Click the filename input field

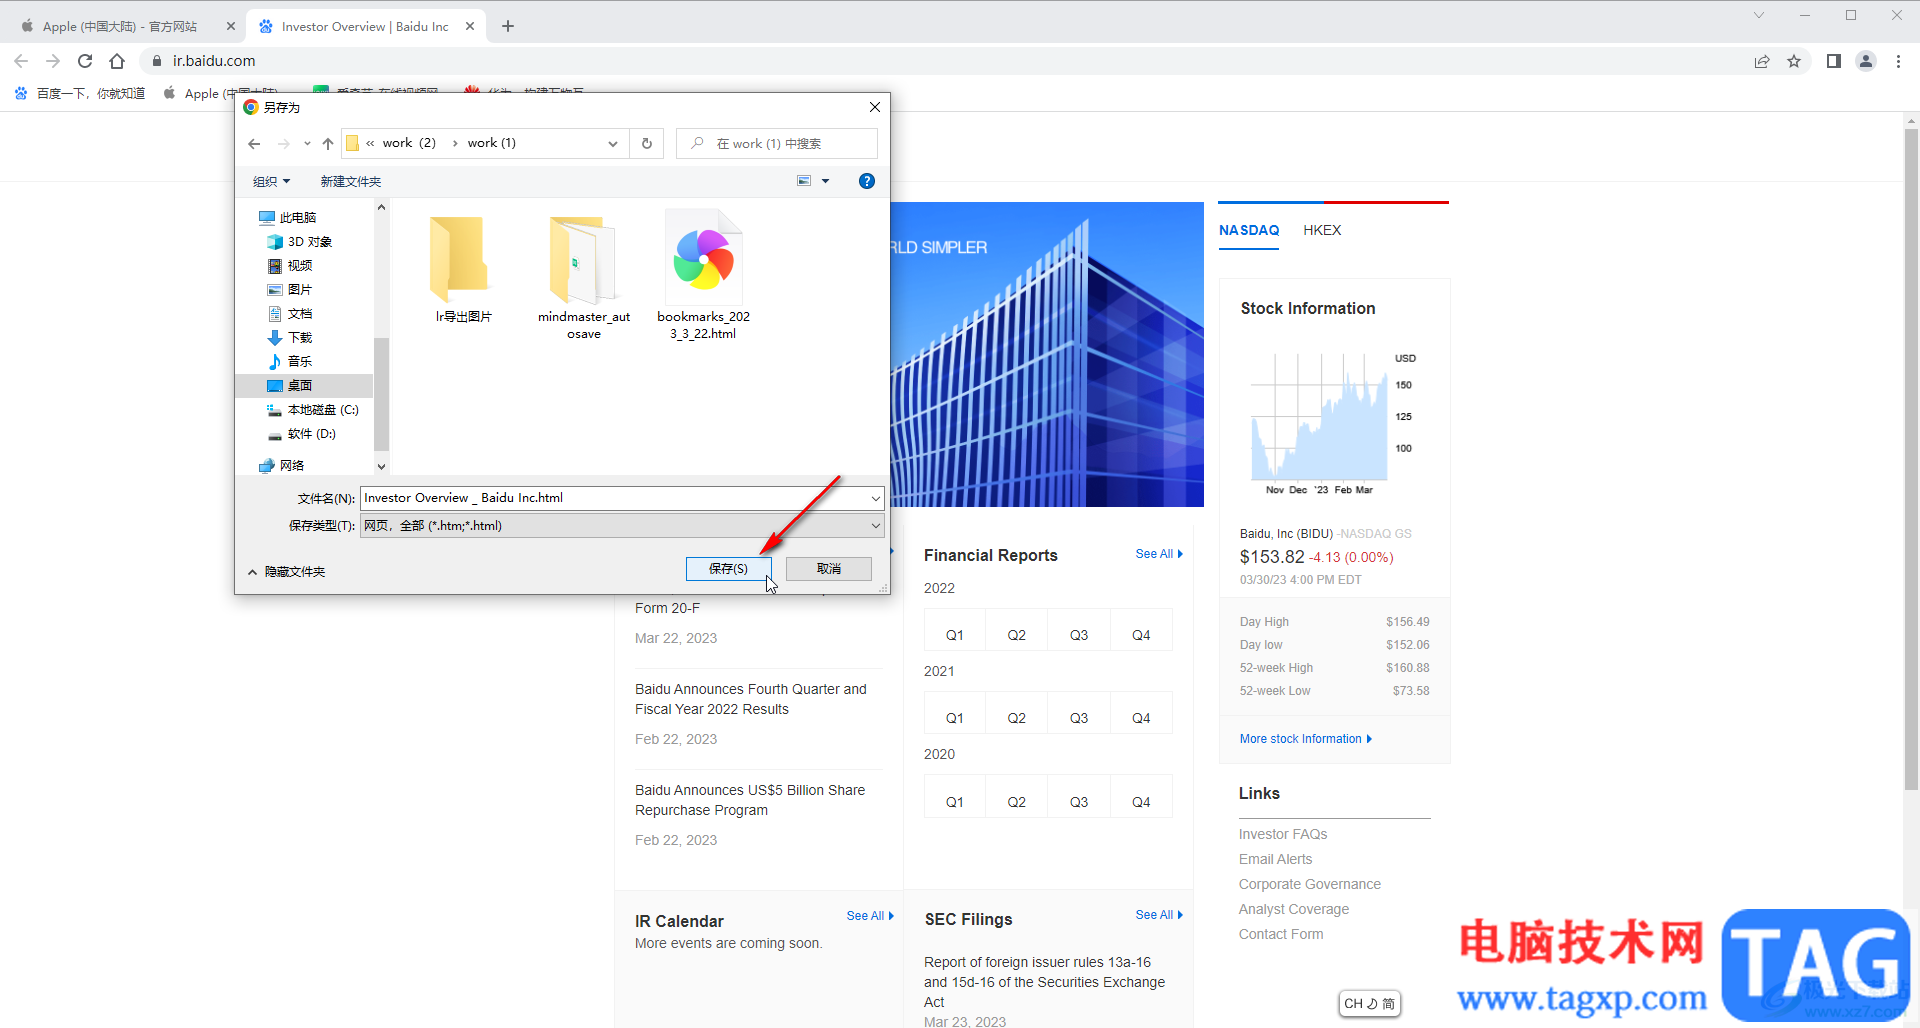(615, 498)
